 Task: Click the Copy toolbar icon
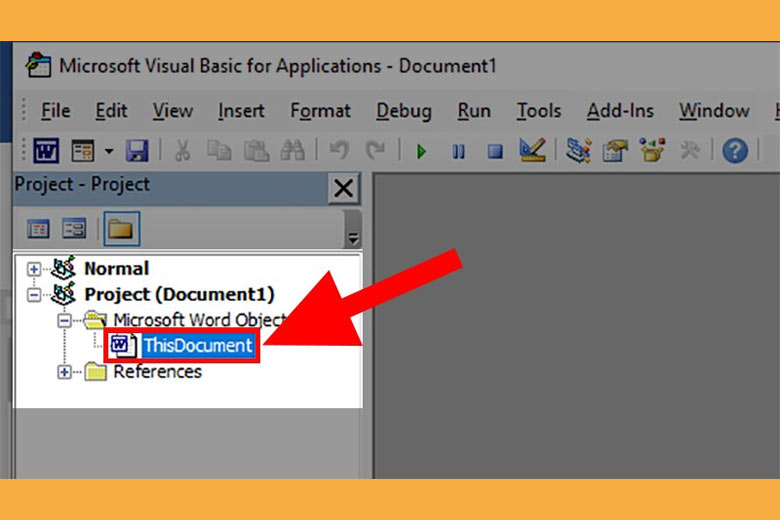click(219, 150)
